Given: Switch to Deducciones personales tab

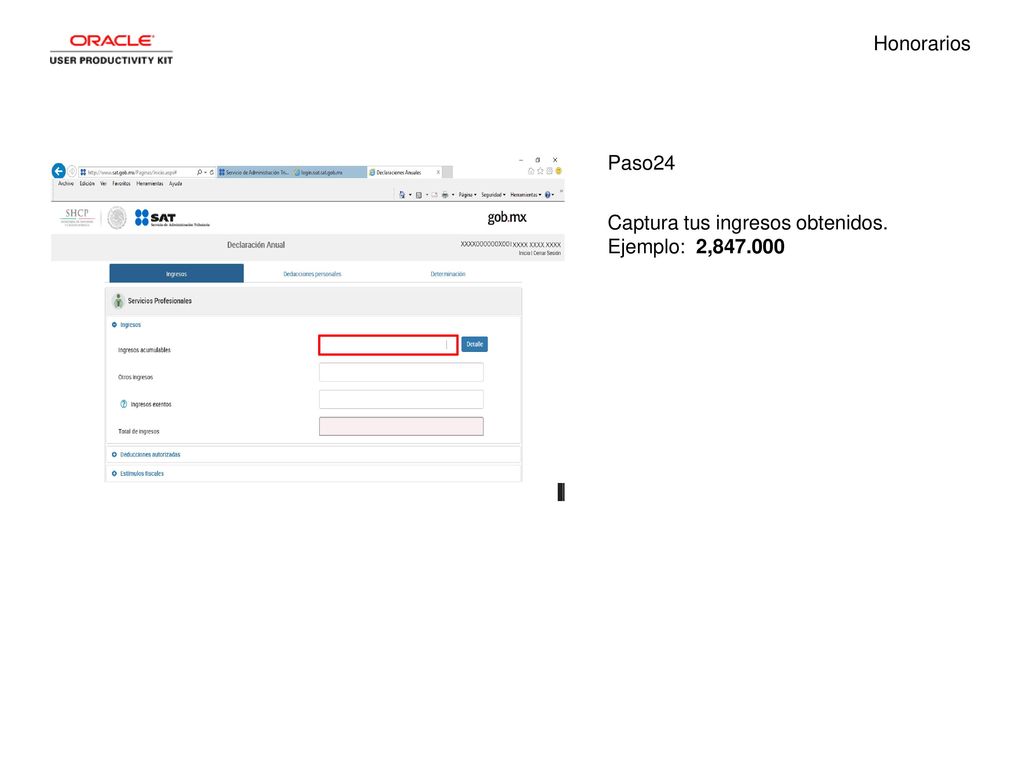Looking at the screenshot, I should tap(312, 274).
